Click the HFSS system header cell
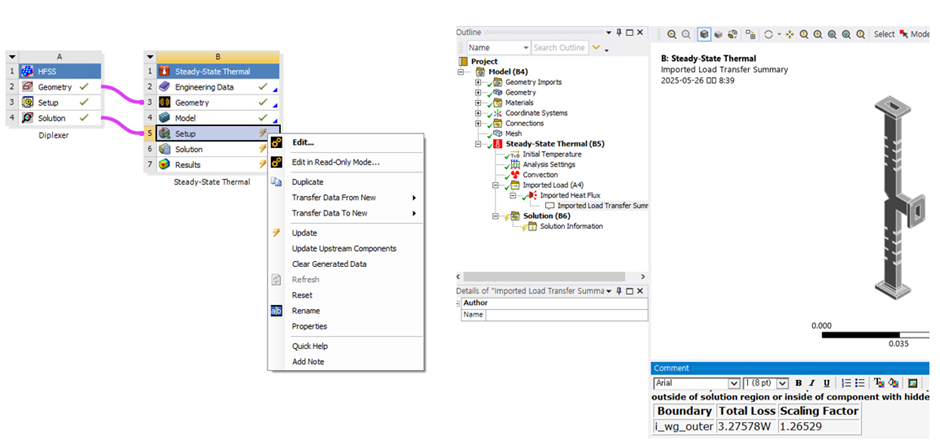This screenshot has width=940, height=445. 59,71
